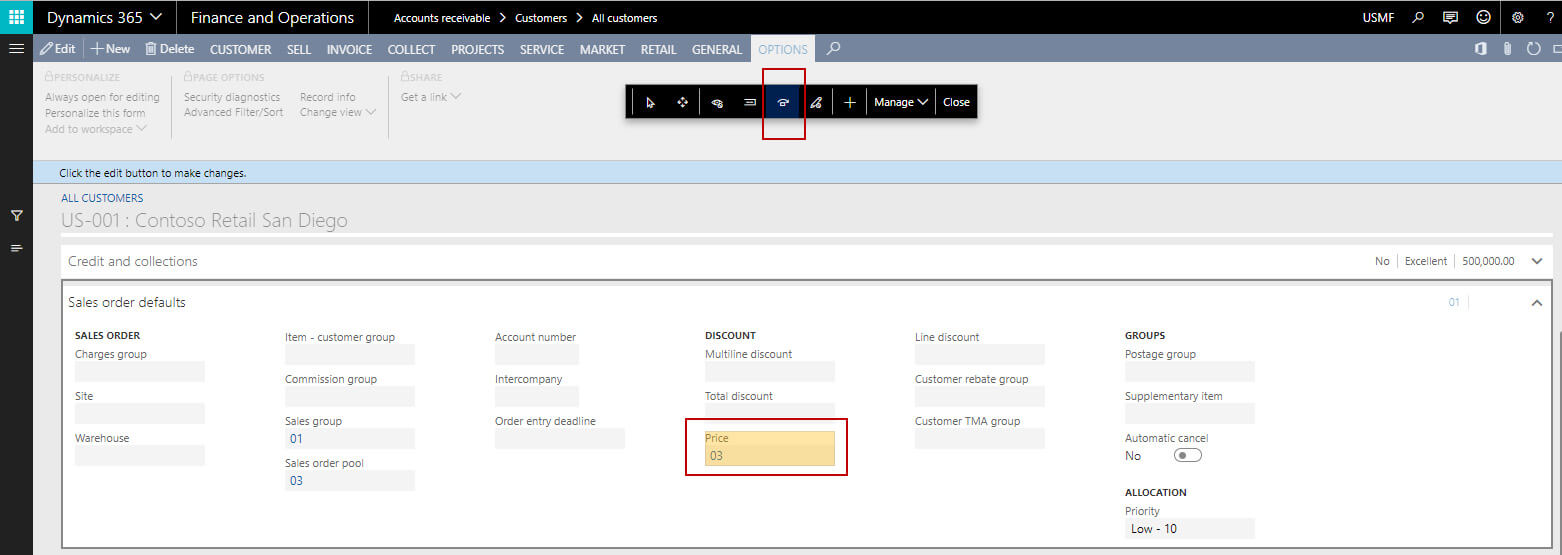Open the Dynamics 365 dropdown
This screenshot has height=555, width=1562.
click(x=104, y=17)
